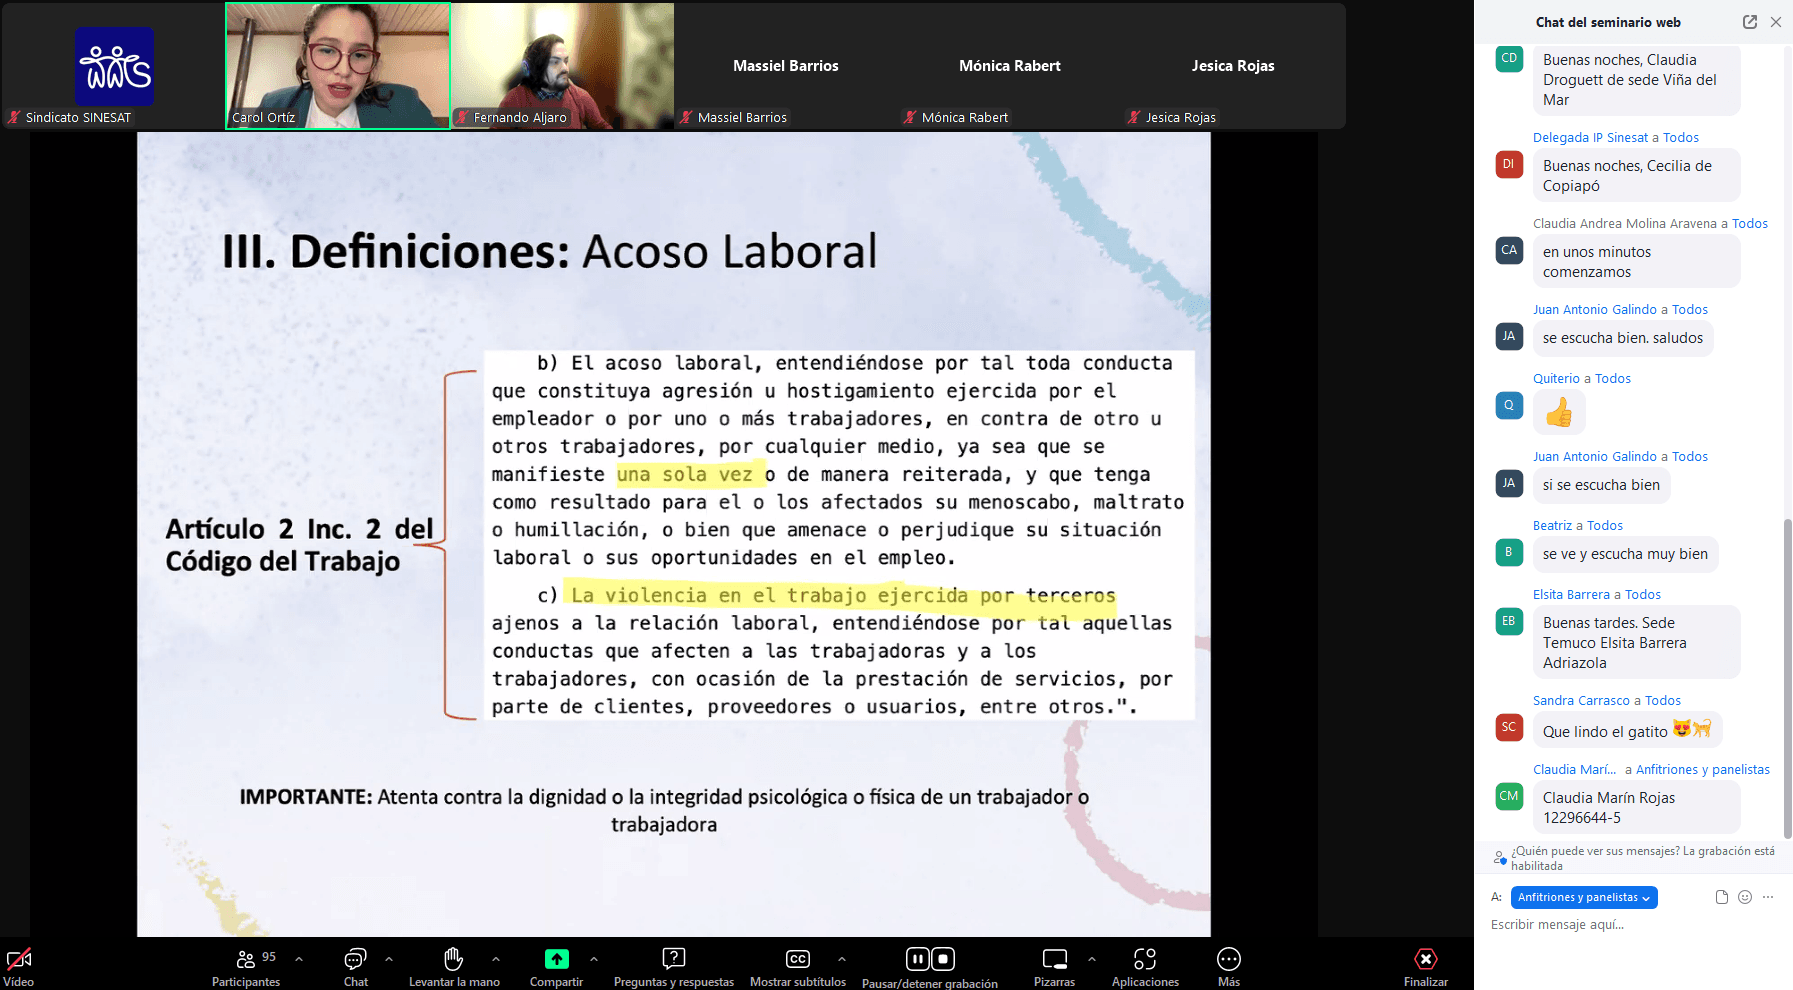1793x990 pixels.
Task: Stop the recording
Action: coord(943,959)
